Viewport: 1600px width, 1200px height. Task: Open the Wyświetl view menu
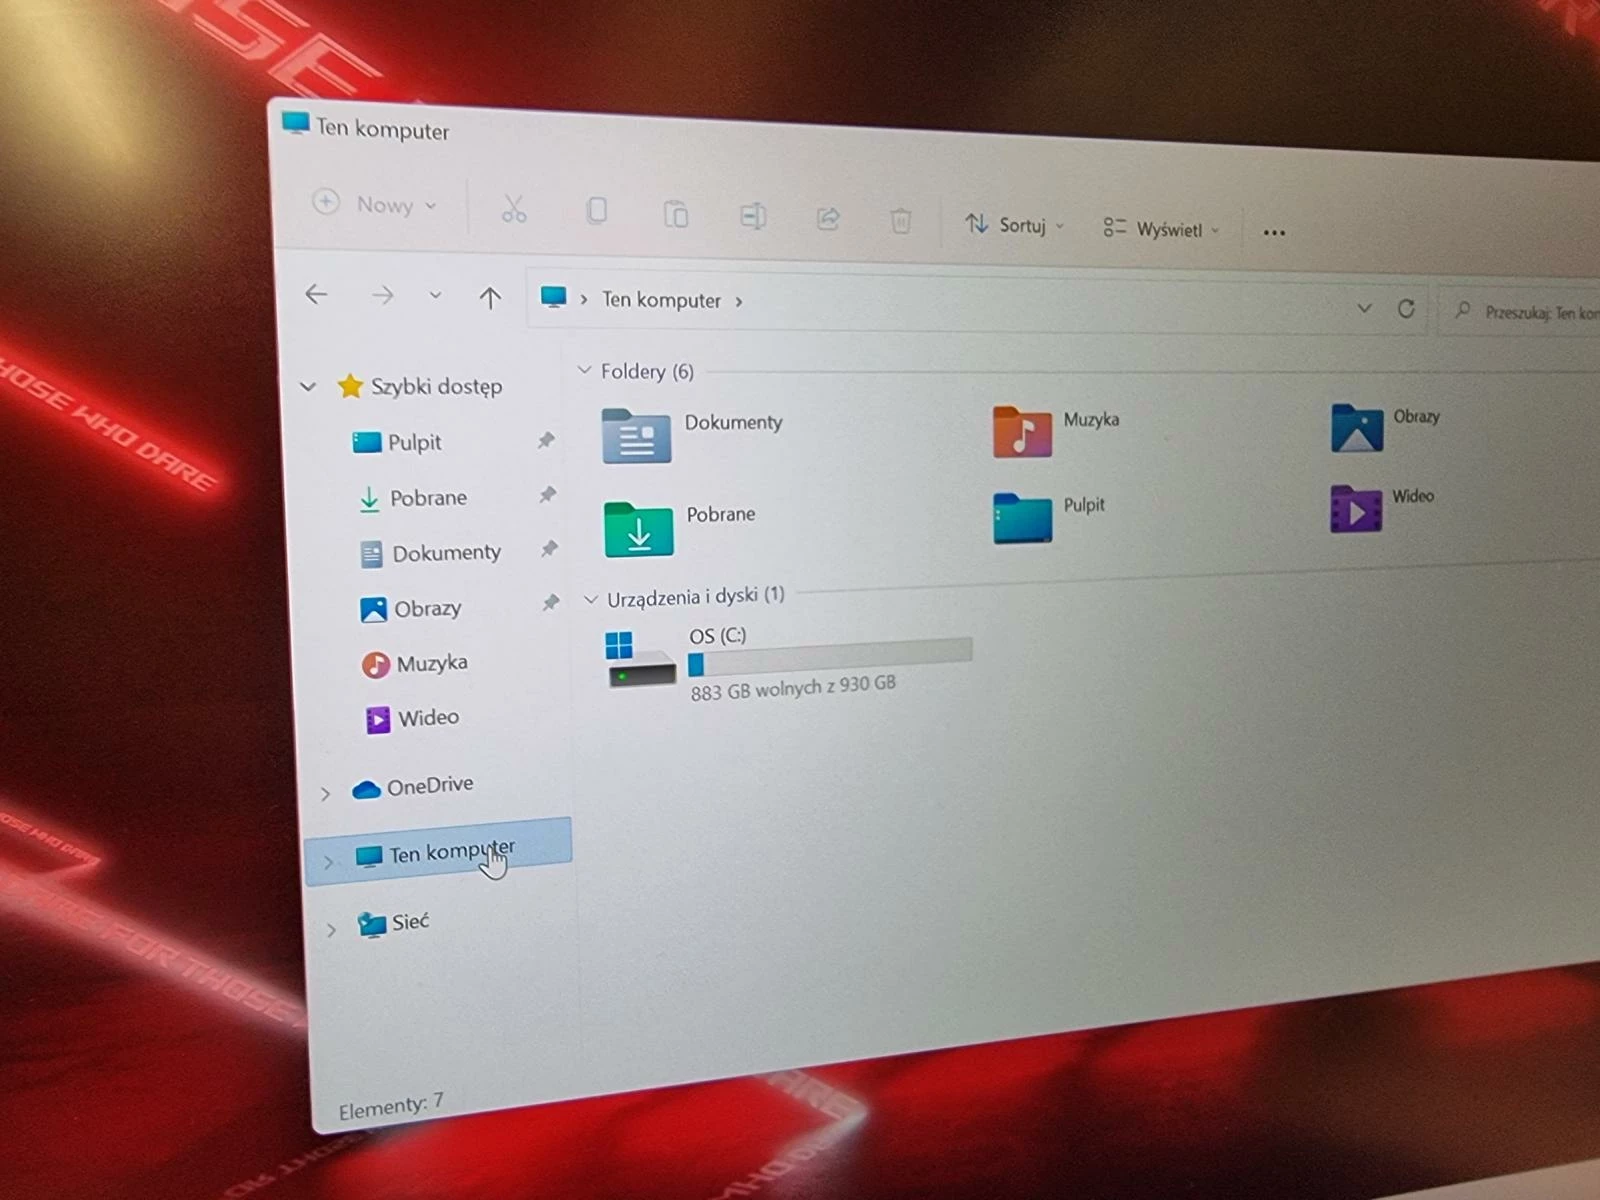[1160, 229]
